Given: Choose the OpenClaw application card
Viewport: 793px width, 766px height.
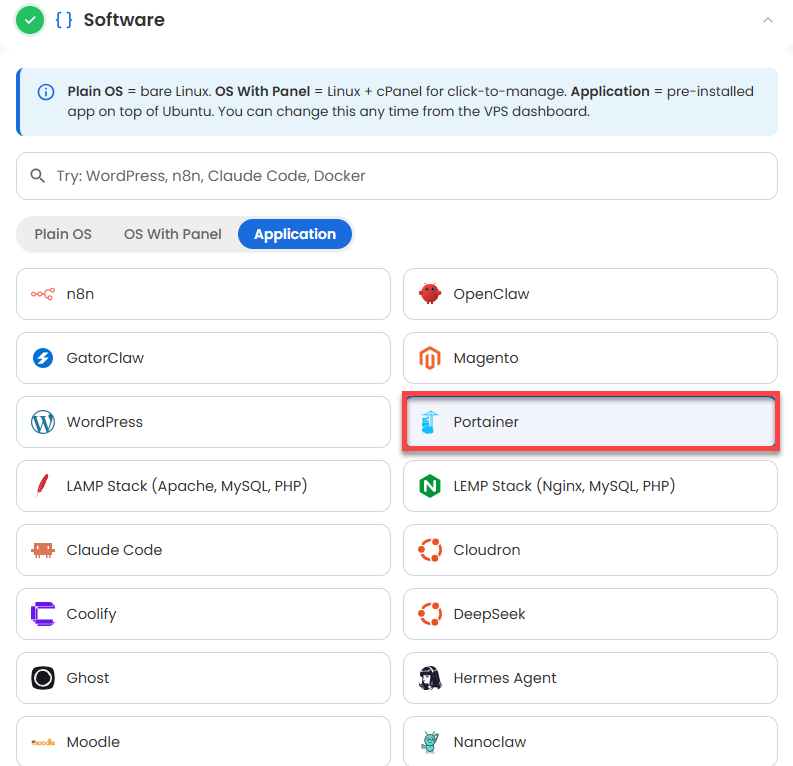Looking at the screenshot, I should (x=590, y=294).
